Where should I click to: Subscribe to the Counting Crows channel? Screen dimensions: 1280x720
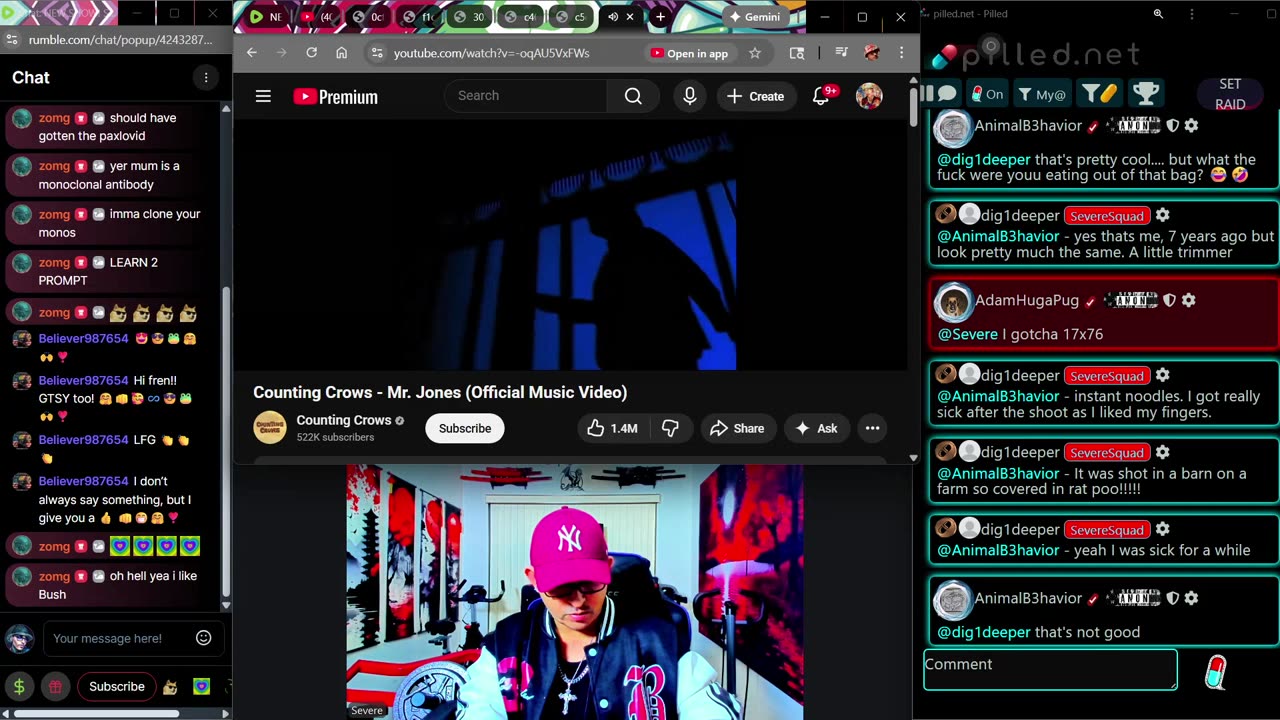tap(465, 428)
